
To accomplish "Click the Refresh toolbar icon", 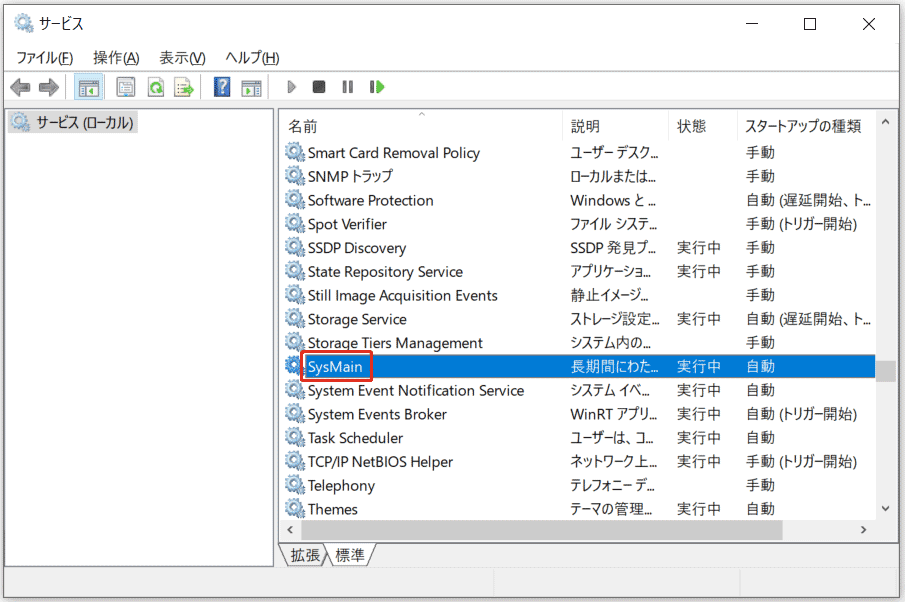I will click(156, 88).
